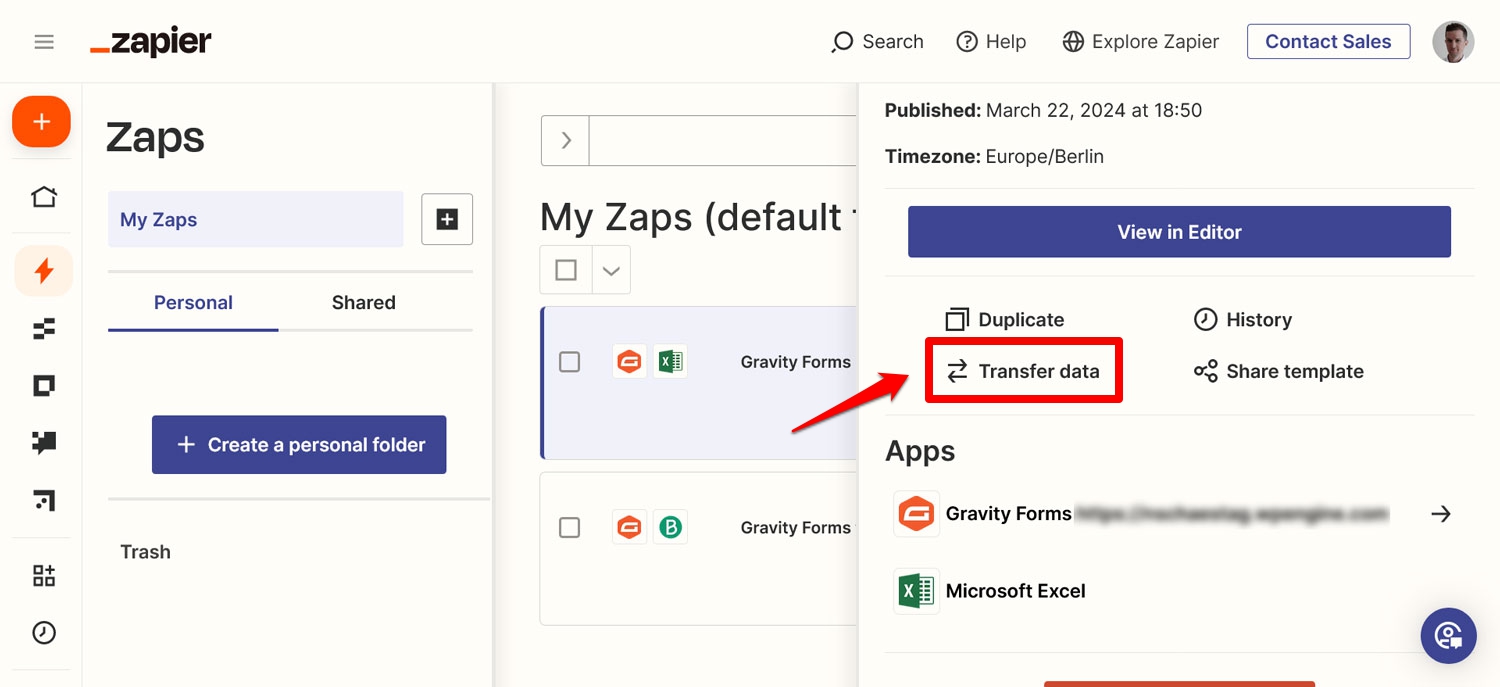This screenshot has width=1500, height=687.
Task: Click the green B app icon in second Zap
Action: point(669,527)
